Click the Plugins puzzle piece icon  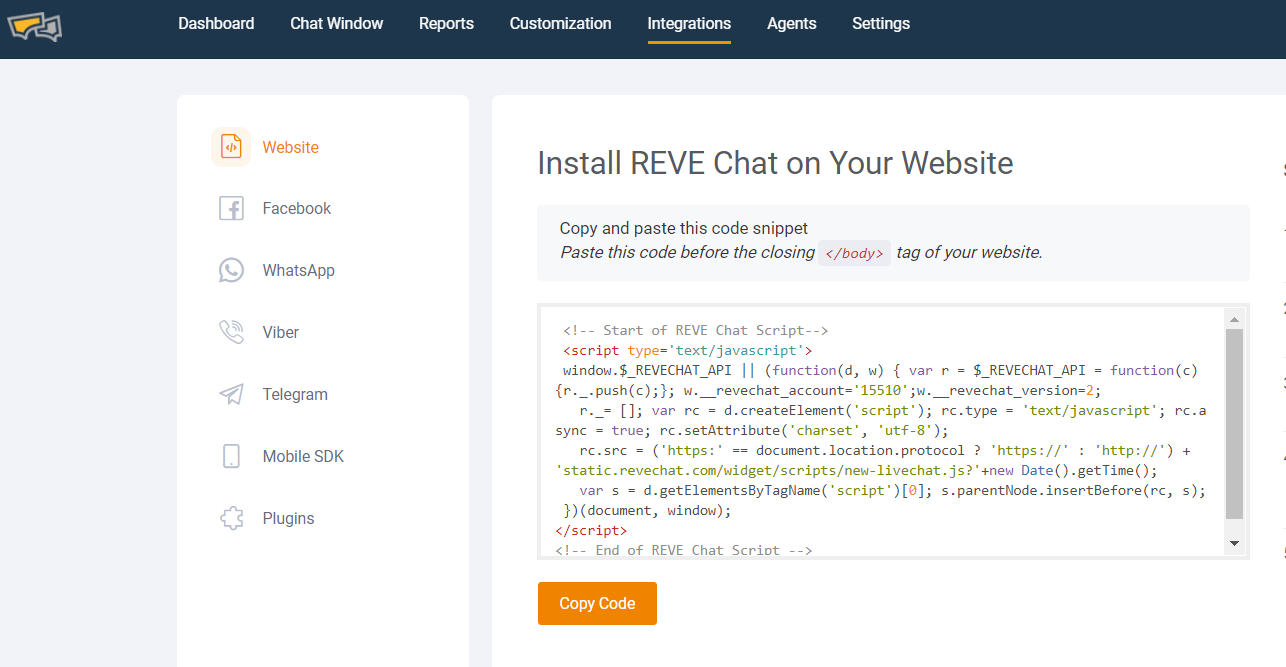tap(231, 518)
